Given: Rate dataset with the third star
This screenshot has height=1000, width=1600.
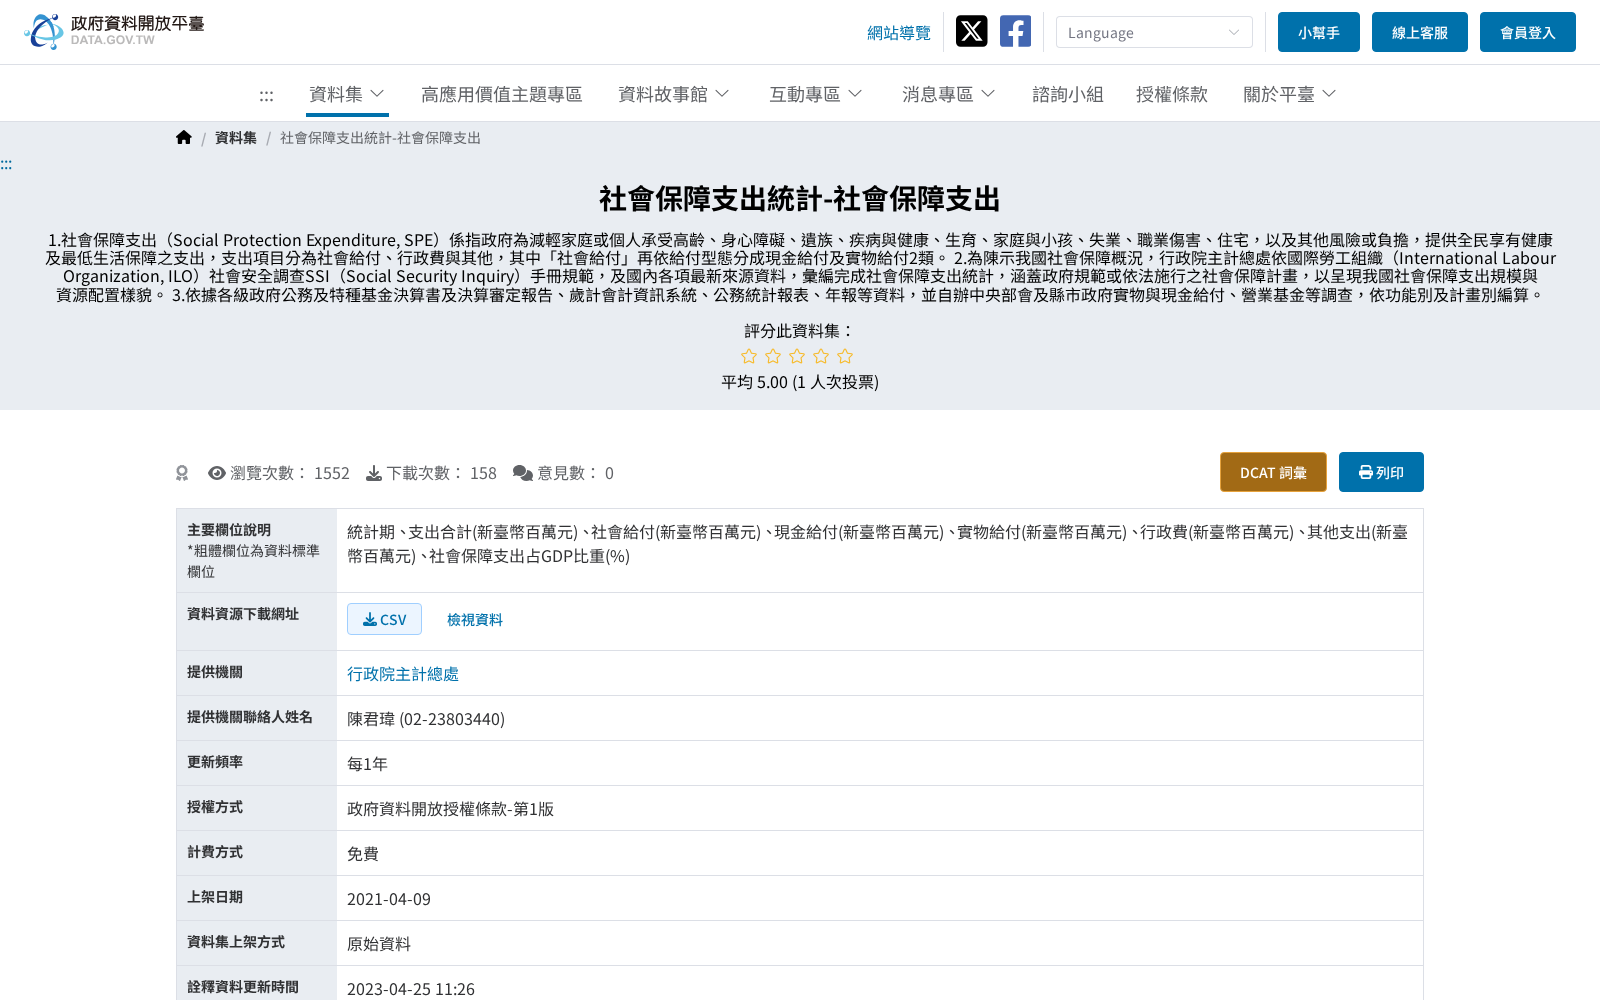Looking at the screenshot, I should click(x=797, y=356).
